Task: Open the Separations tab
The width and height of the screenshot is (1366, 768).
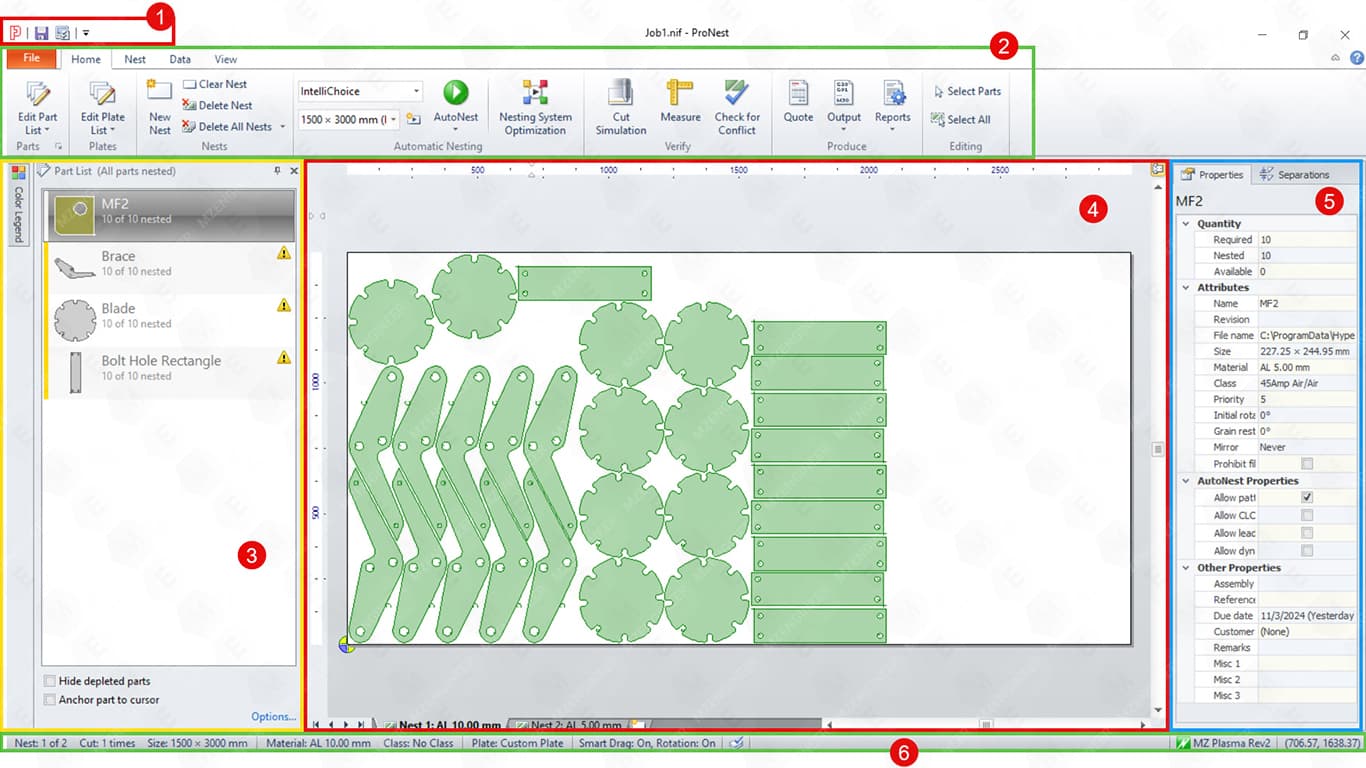Action: [x=1294, y=175]
